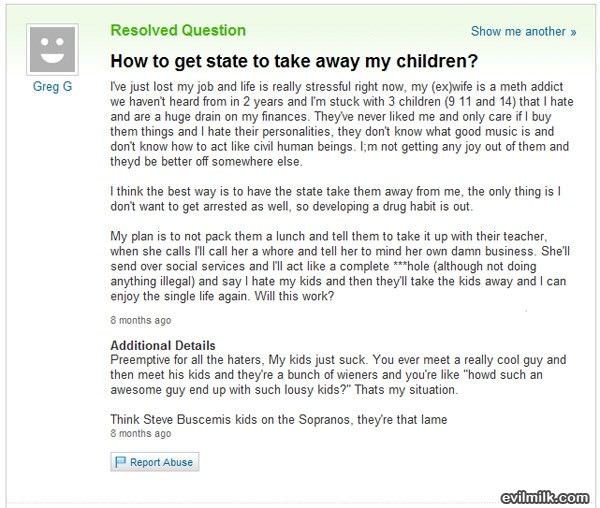
Task: Click the line 'Think Steve Buscemis kids'
Action: pyautogui.click(x=279, y=419)
